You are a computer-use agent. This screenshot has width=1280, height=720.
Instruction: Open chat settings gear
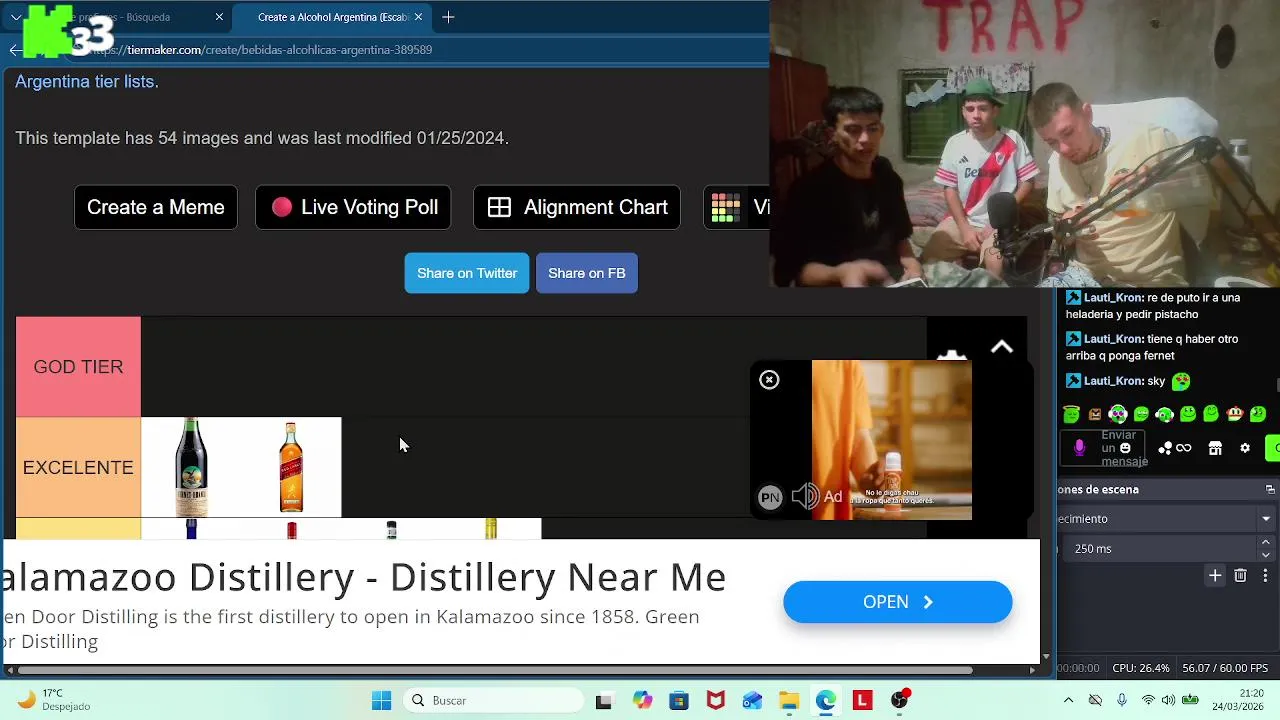tap(1245, 448)
